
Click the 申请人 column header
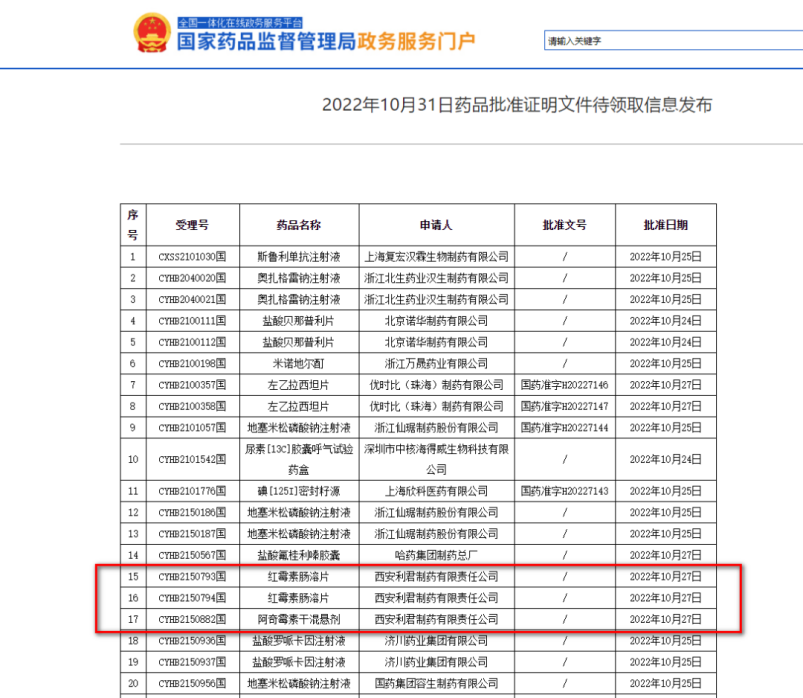click(435, 226)
